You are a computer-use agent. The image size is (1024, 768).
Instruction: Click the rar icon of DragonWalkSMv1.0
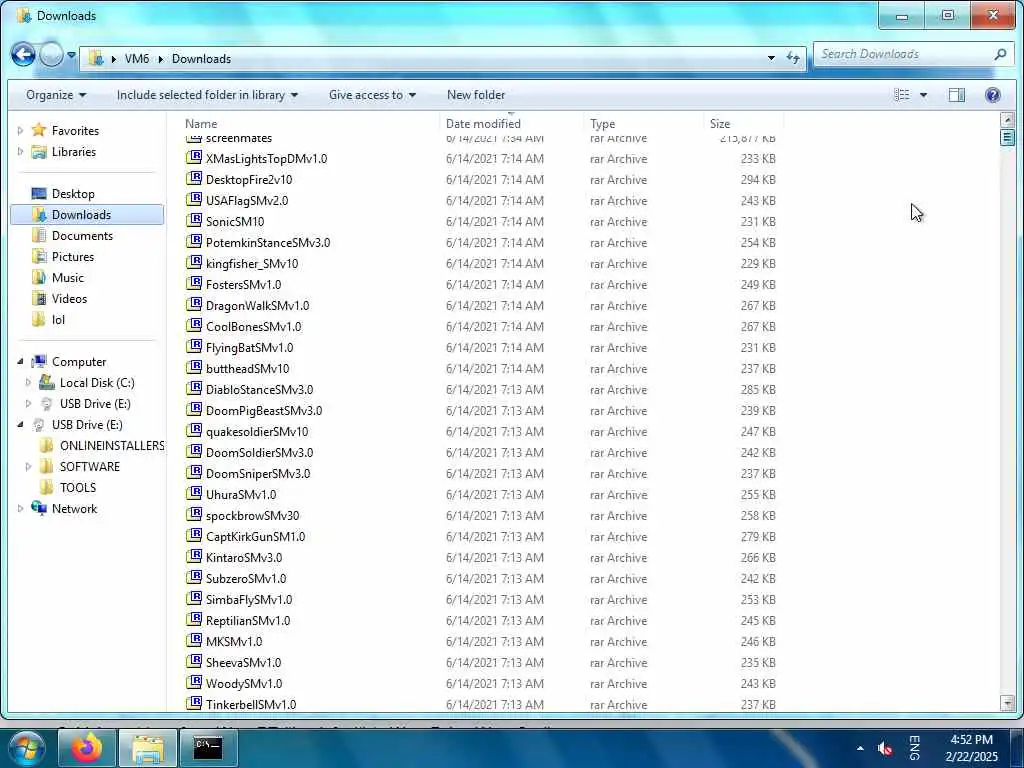(x=193, y=305)
